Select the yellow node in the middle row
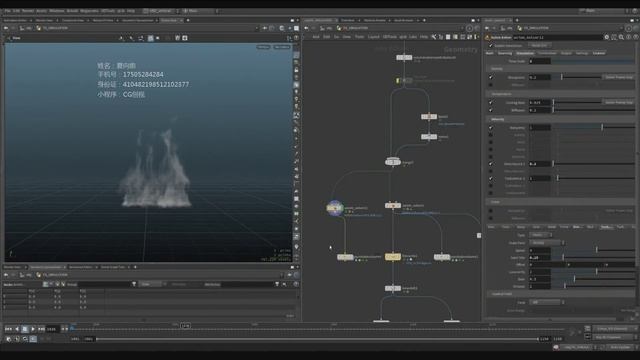The height and width of the screenshot is (360, 640). (393, 257)
